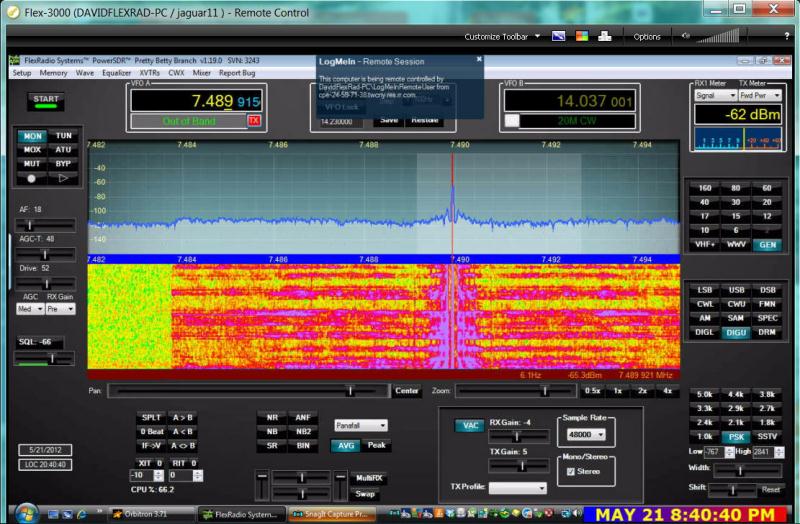Viewport: 800px width, 524px height.
Task: Select DIGU mode
Action: (x=736, y=333)
